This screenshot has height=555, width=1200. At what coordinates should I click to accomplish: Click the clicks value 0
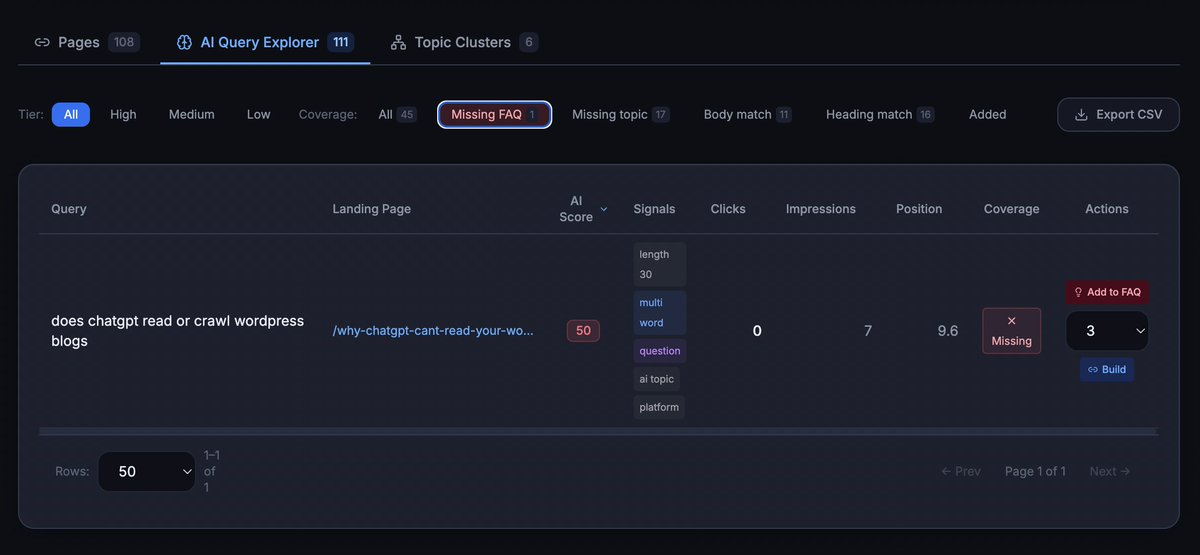757,331
